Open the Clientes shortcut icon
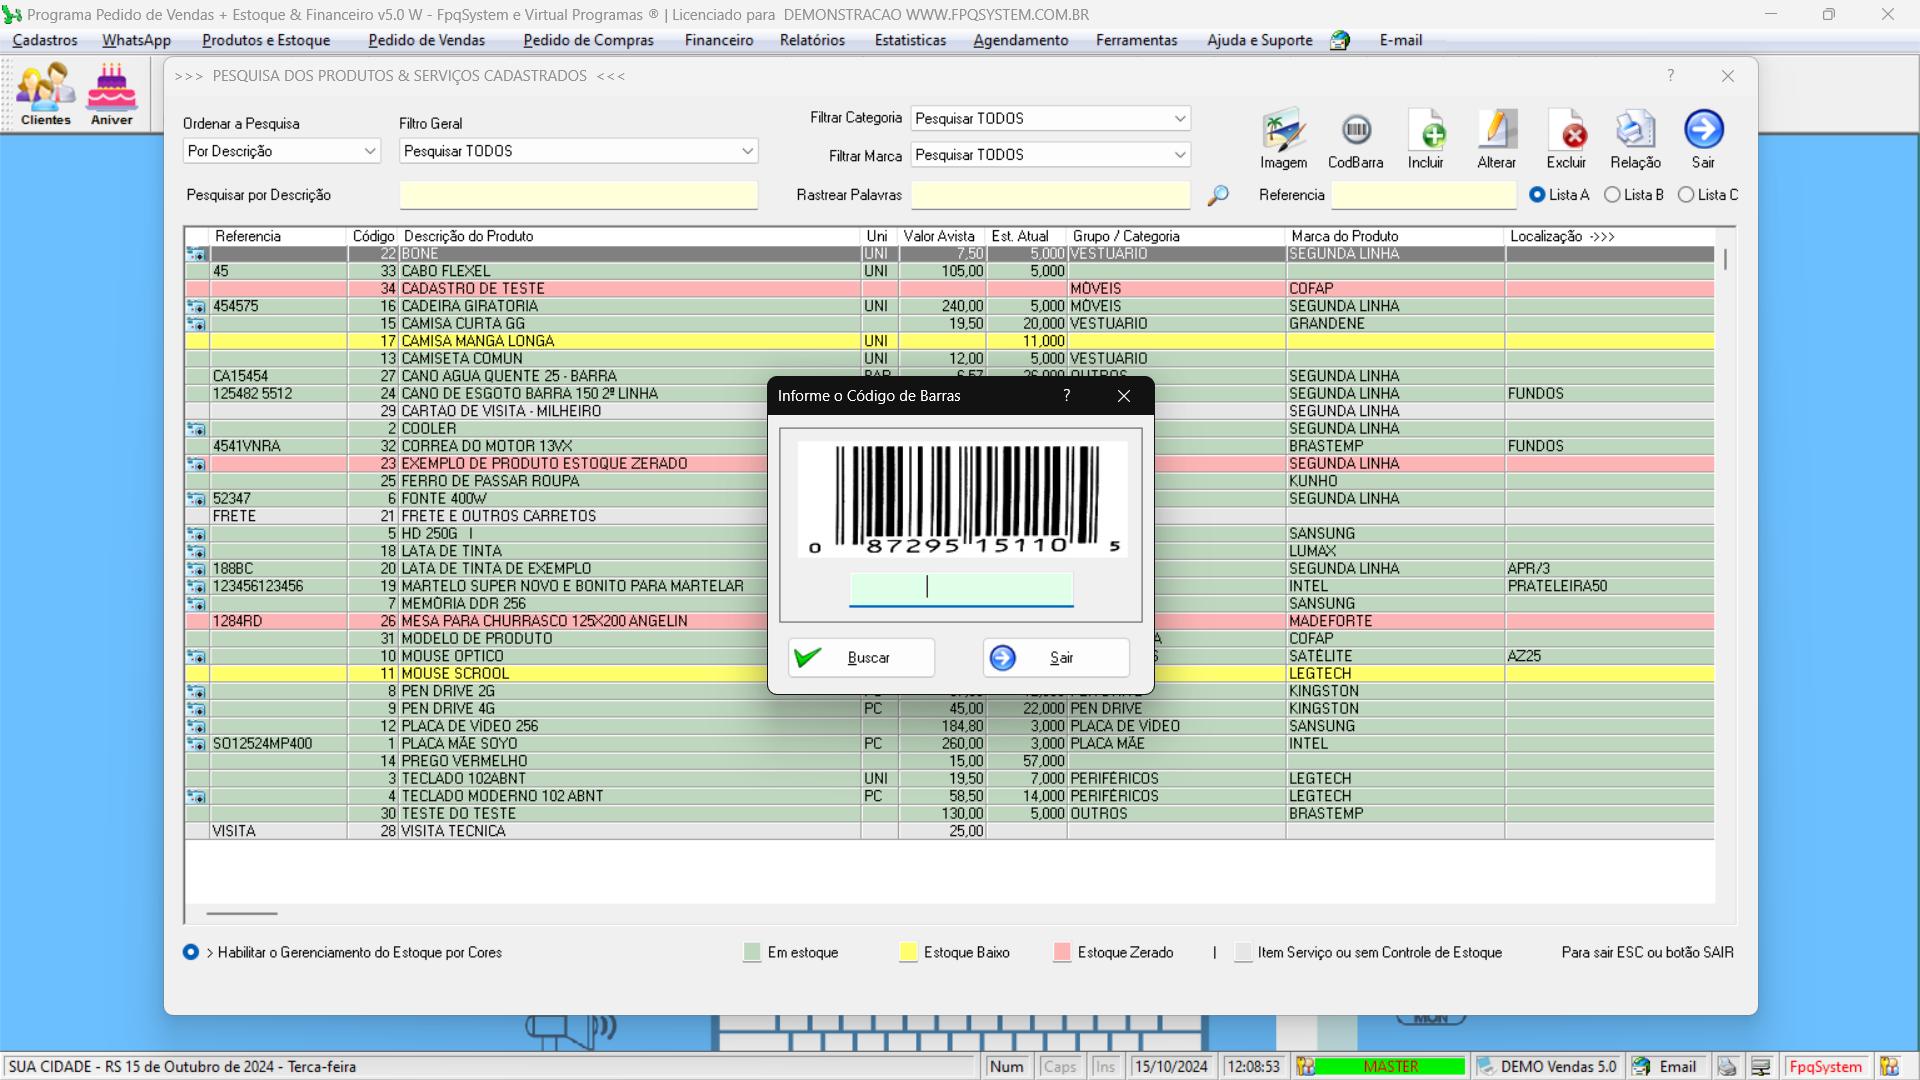1920x1080 pixels. (x=46, y=94)
